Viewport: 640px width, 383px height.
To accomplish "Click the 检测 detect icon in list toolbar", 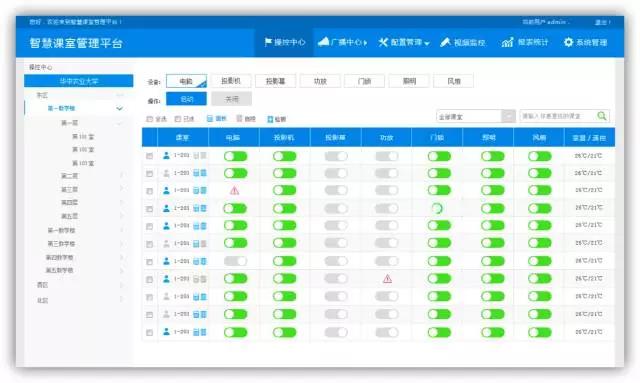I will [x=270, y=119].
